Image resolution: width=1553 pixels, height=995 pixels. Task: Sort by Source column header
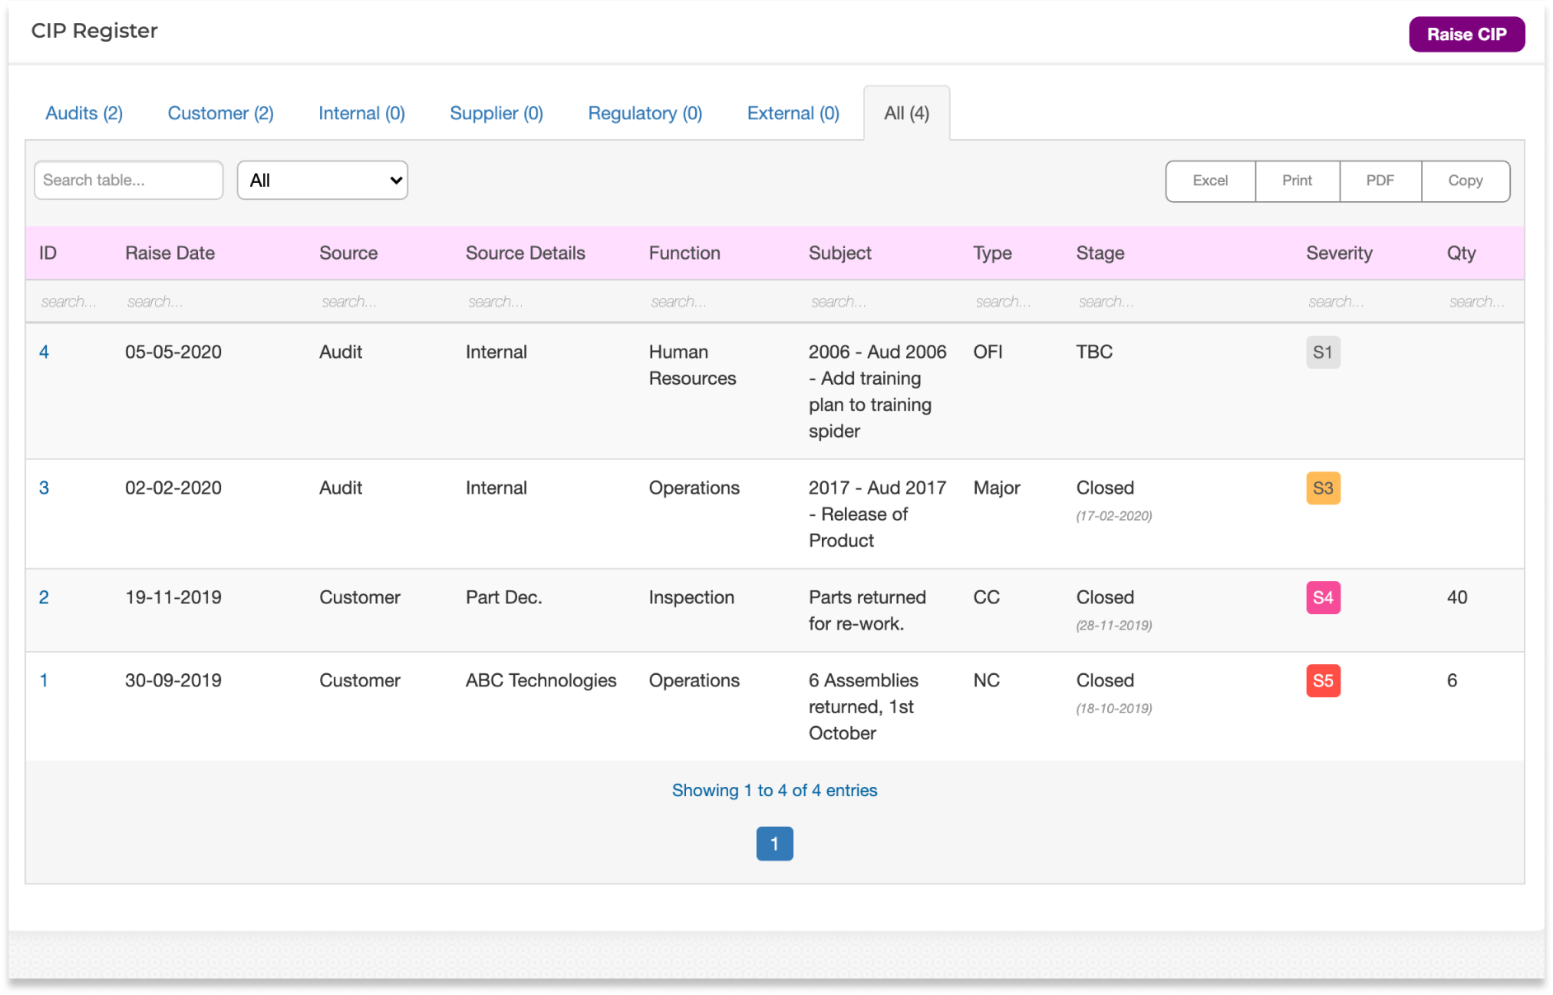pos(348,253)
